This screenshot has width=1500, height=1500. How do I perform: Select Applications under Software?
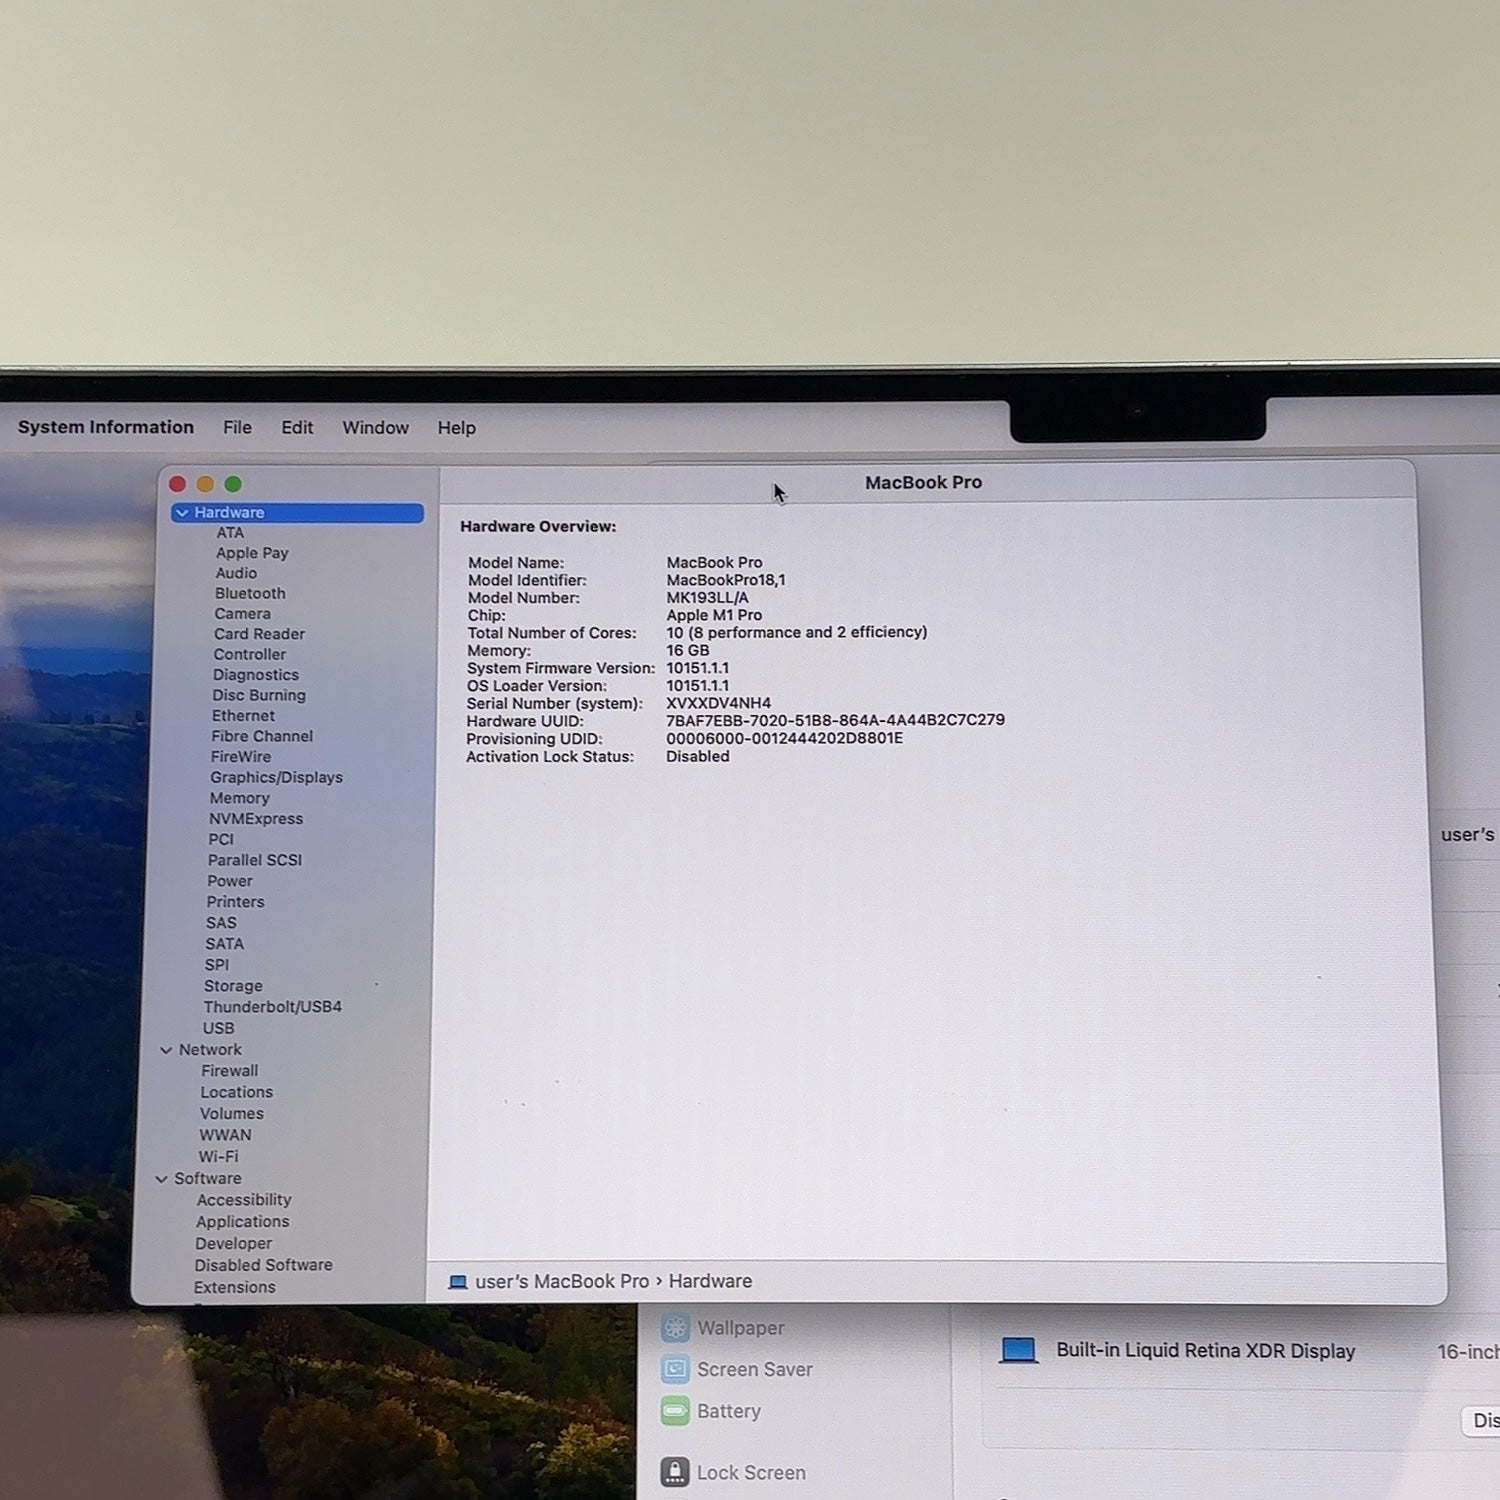(242, 1222)
